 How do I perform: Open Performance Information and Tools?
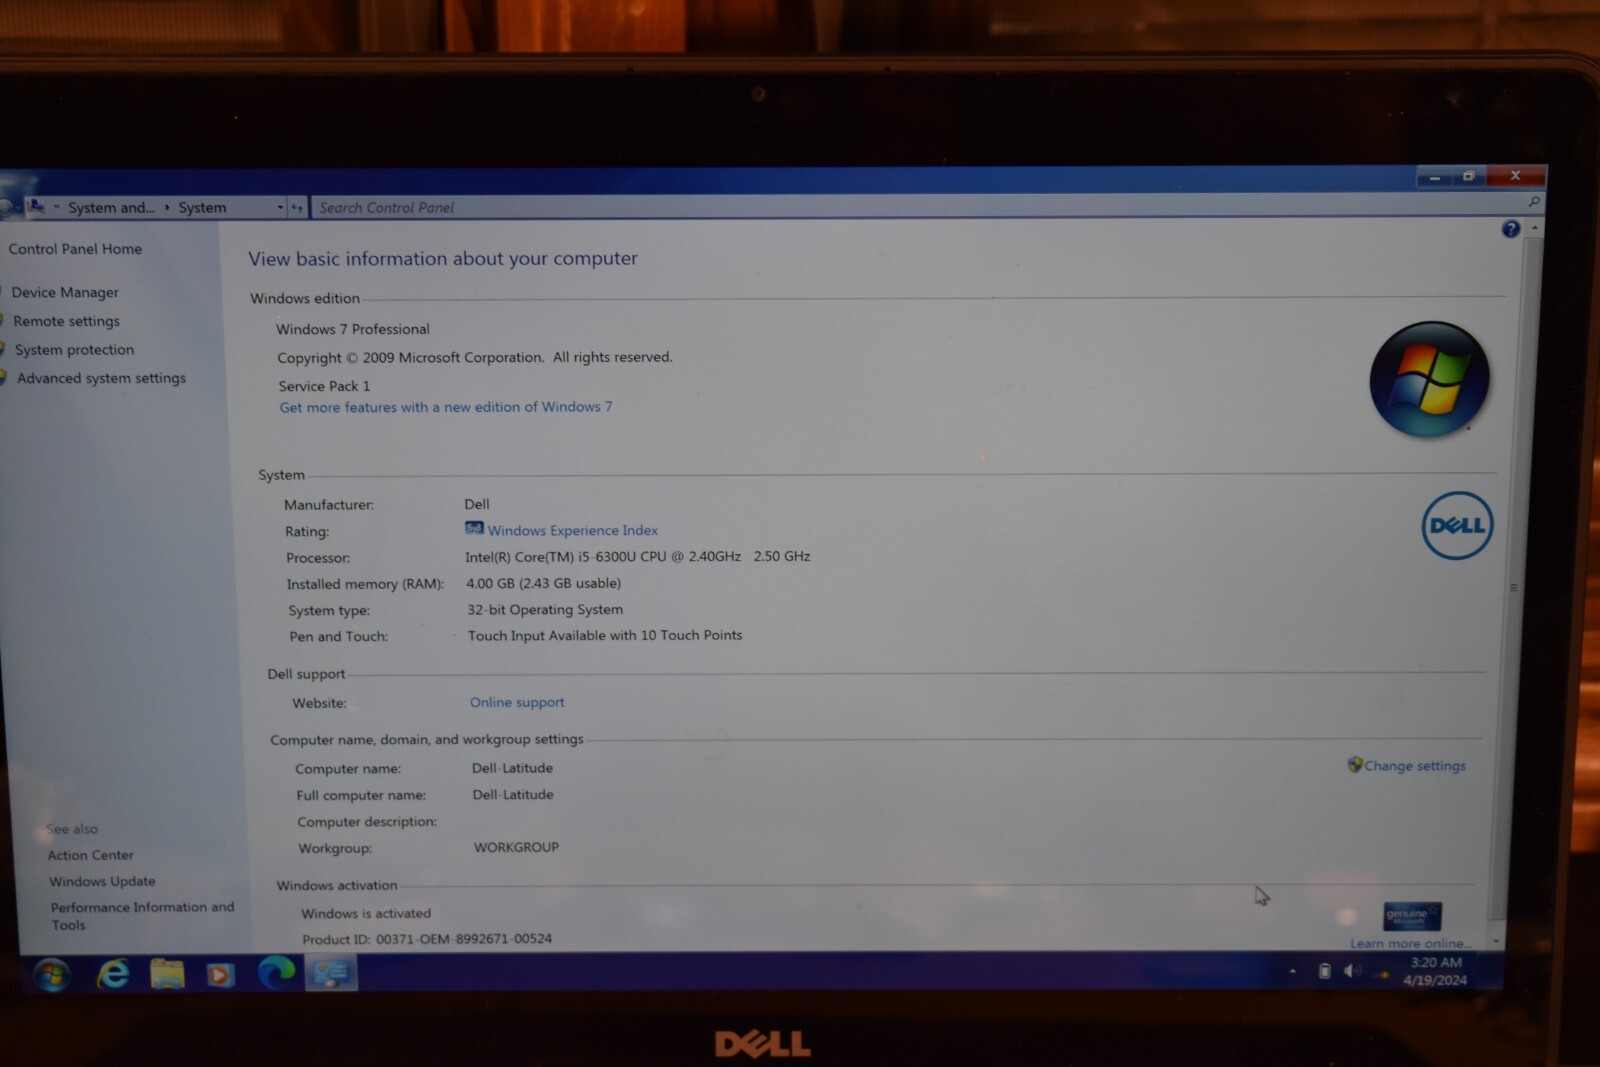click(x=142, y=915)
